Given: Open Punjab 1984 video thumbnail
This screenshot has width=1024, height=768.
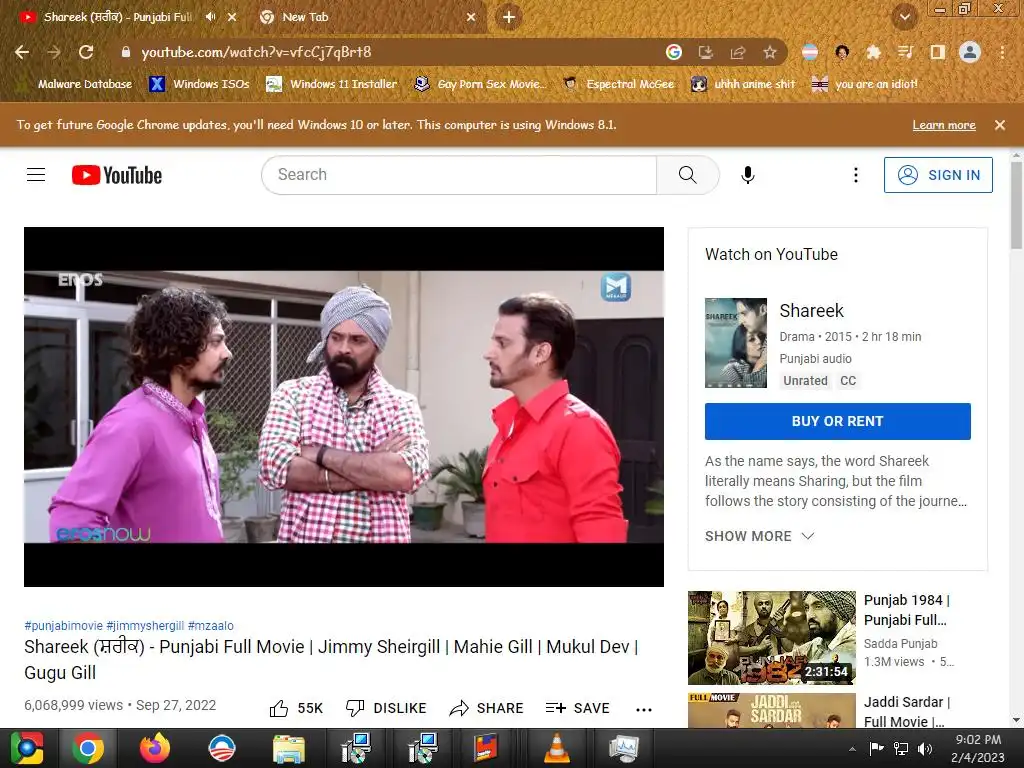Looking at the screenshot, I should click(x=772, y=638).
